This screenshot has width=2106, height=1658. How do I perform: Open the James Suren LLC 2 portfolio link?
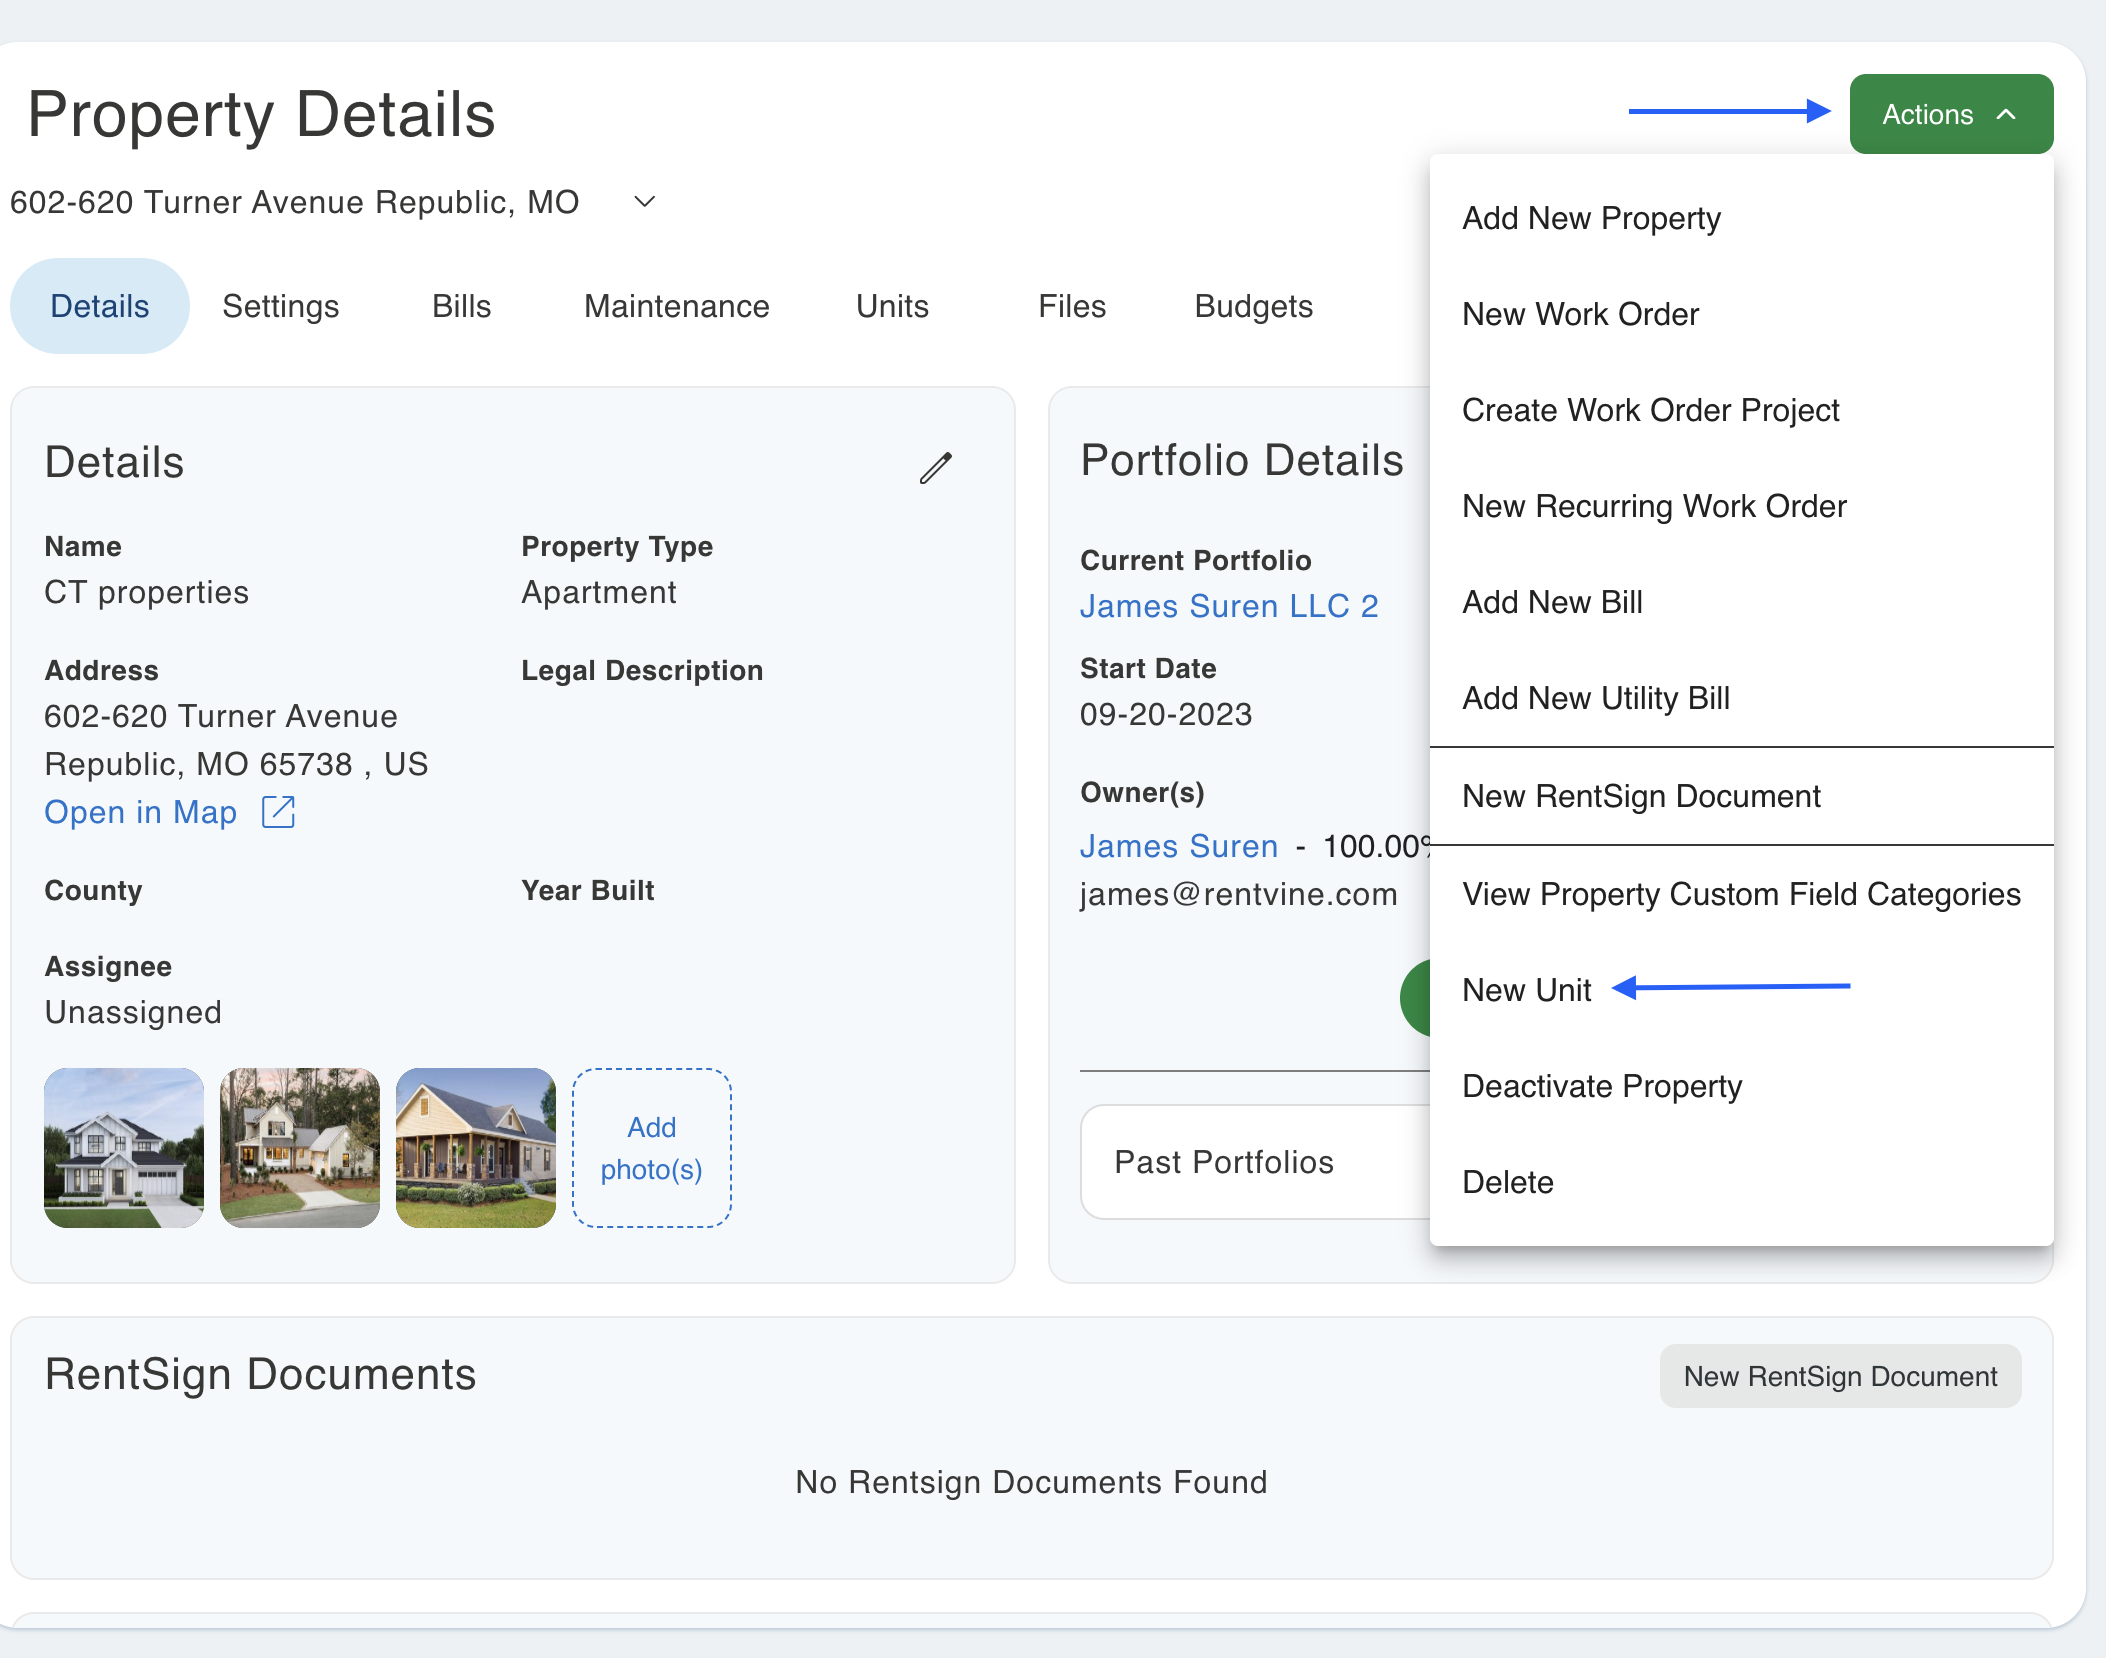(x=1229, y=606)
